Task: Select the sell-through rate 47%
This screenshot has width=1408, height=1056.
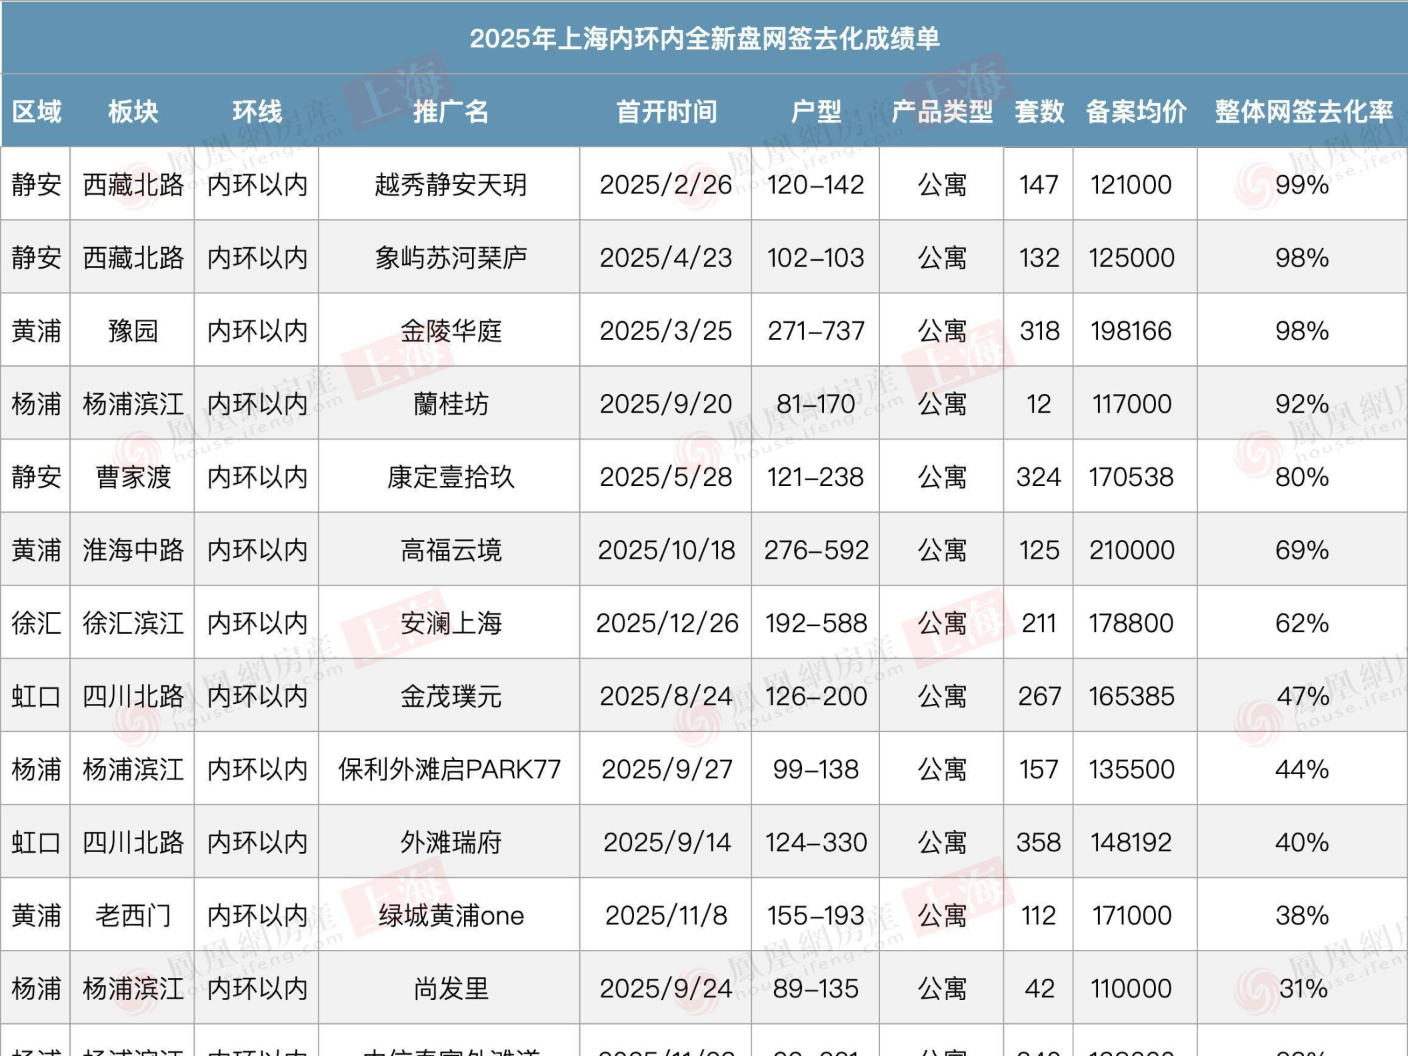Action: [1302, 696]
